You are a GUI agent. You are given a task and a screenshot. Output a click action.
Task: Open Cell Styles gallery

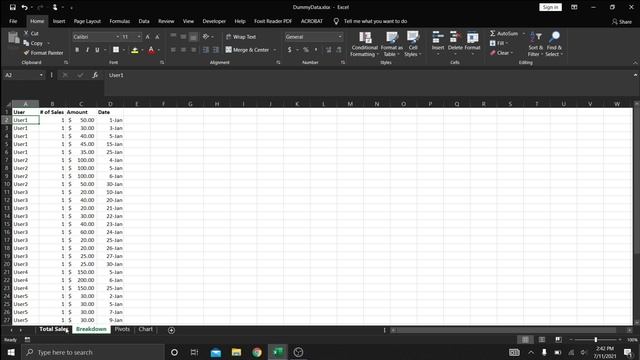click(413, 44)
